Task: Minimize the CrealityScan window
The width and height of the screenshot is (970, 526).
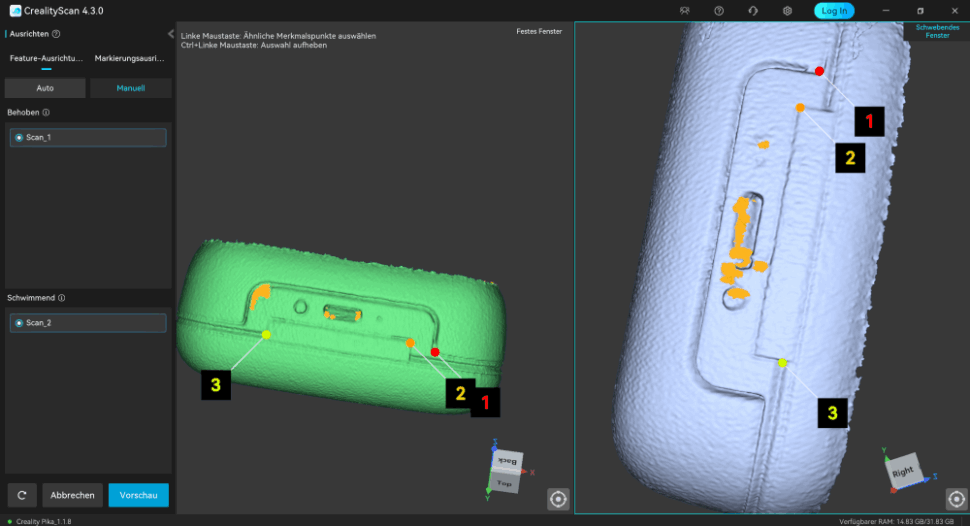Action: pyautogui.click(x=886, y=11)
